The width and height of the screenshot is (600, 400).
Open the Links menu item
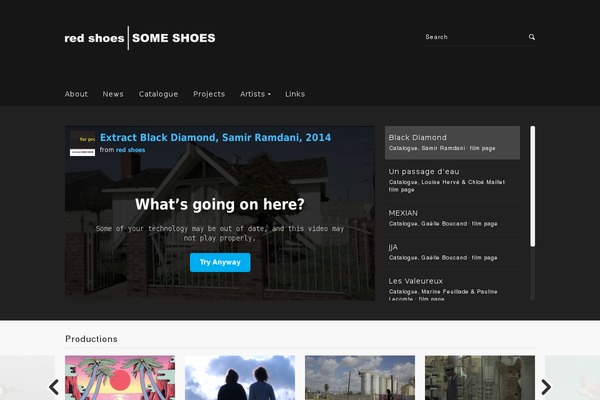[295, 94]
